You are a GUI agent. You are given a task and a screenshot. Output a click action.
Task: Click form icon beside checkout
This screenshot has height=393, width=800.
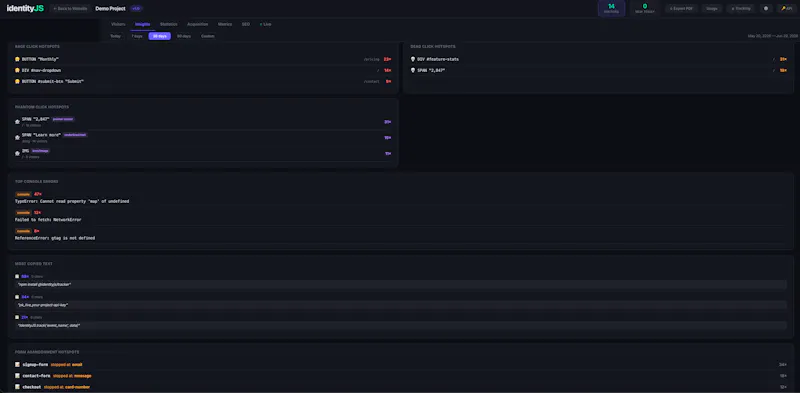pyautogui.click(x=17, y=387)
